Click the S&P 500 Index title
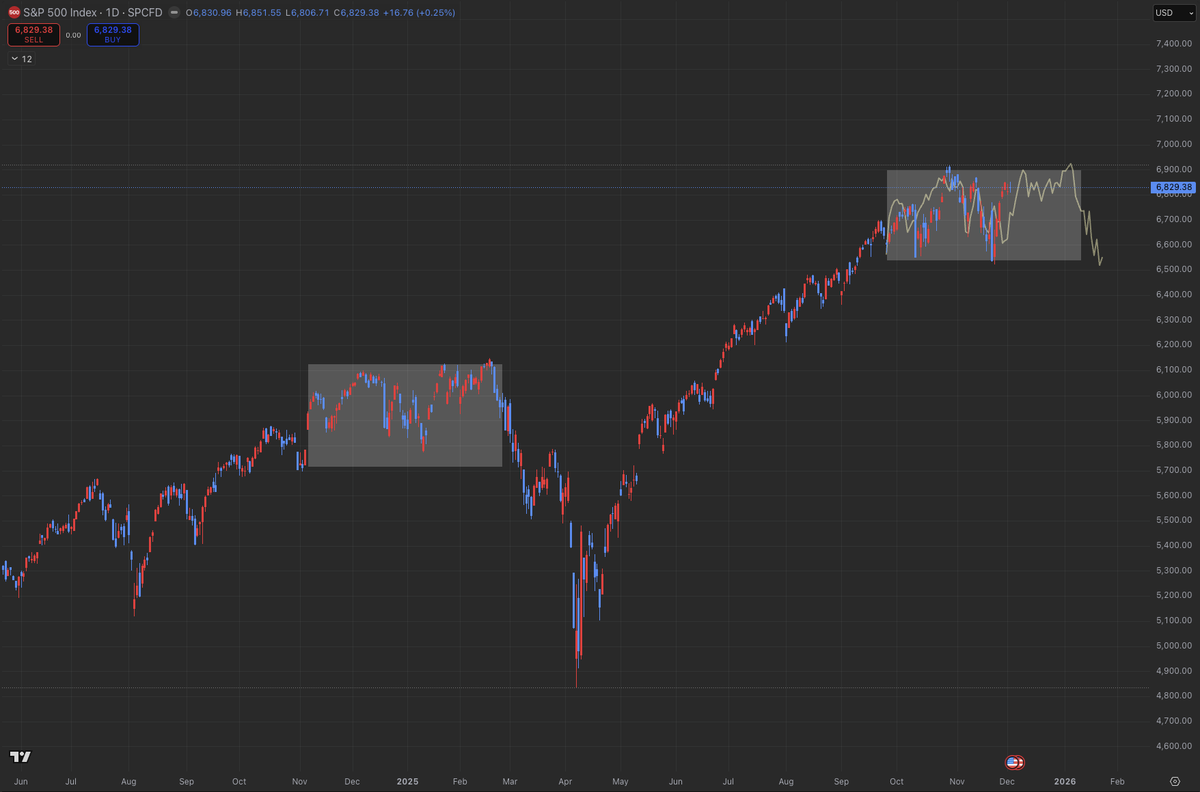The height and width of the screenshot is (792, 1200). point(59,13)
